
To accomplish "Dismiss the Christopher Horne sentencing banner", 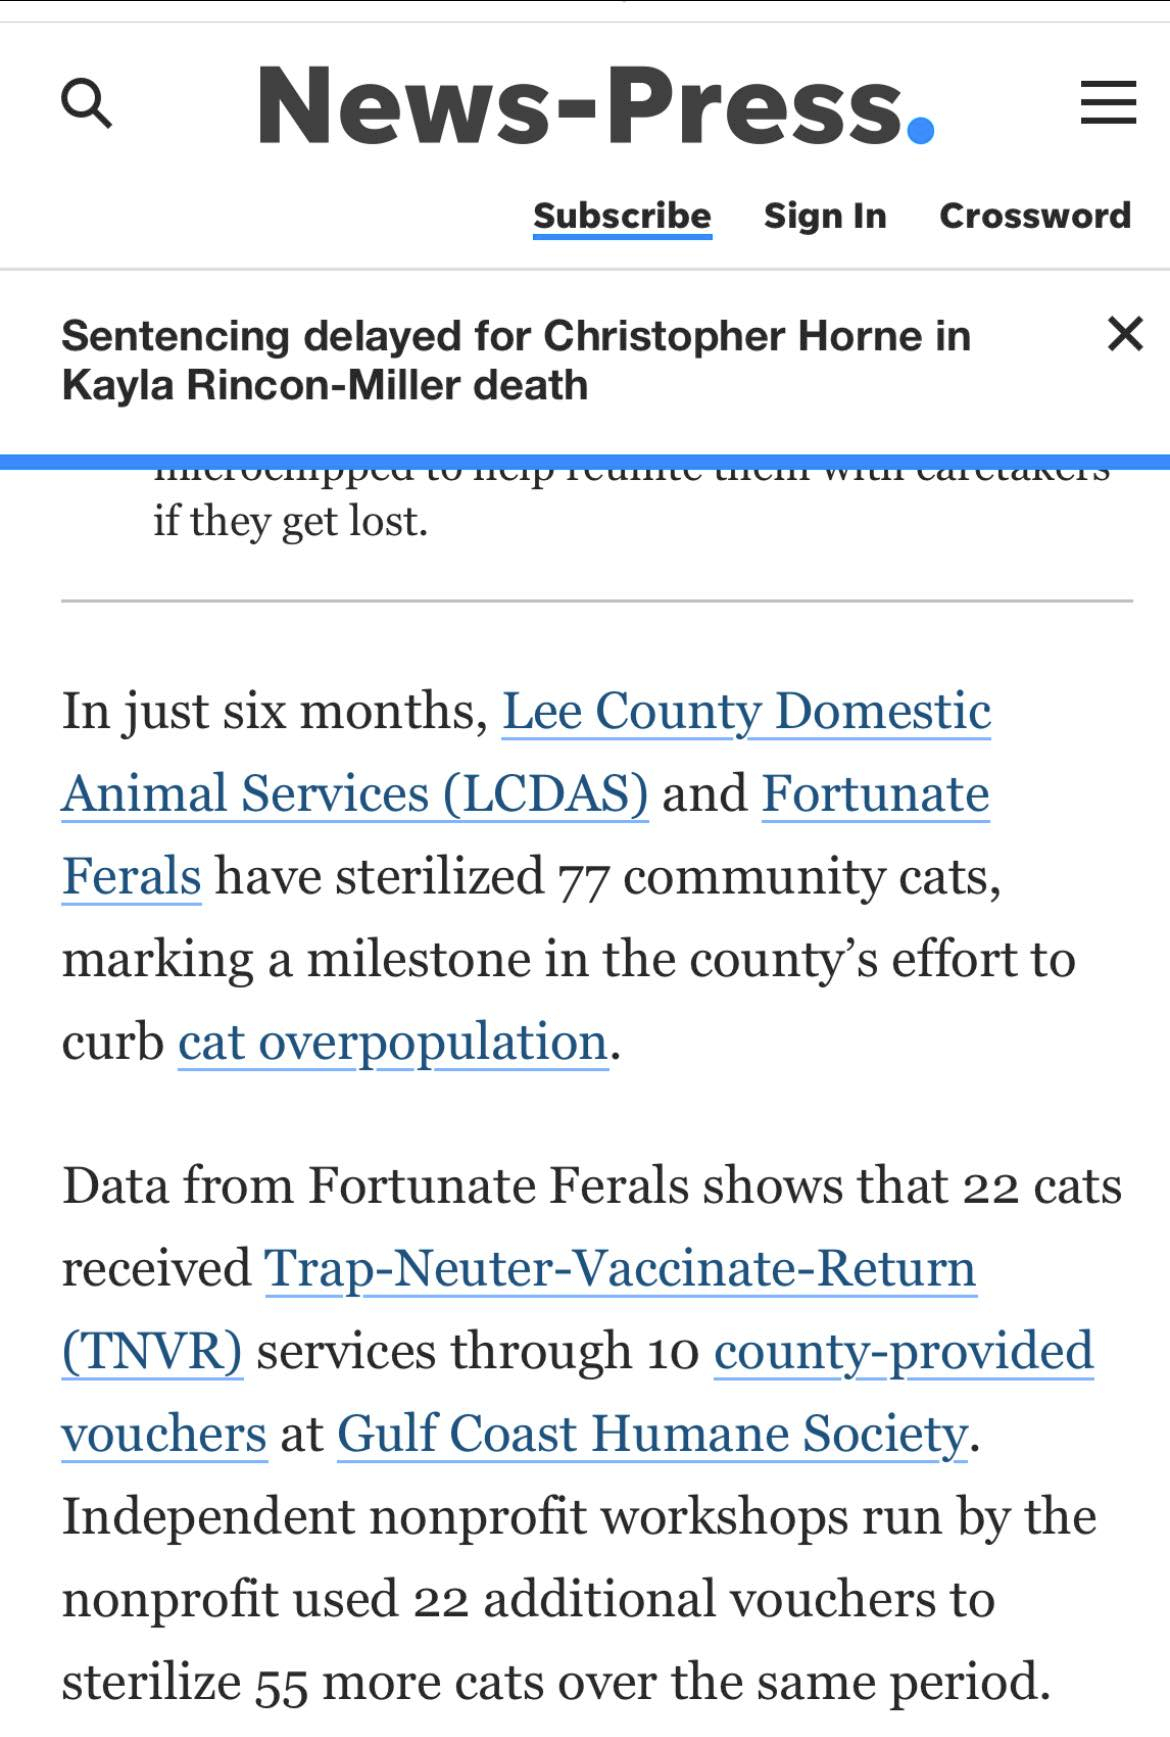I will coord(1125,334).
